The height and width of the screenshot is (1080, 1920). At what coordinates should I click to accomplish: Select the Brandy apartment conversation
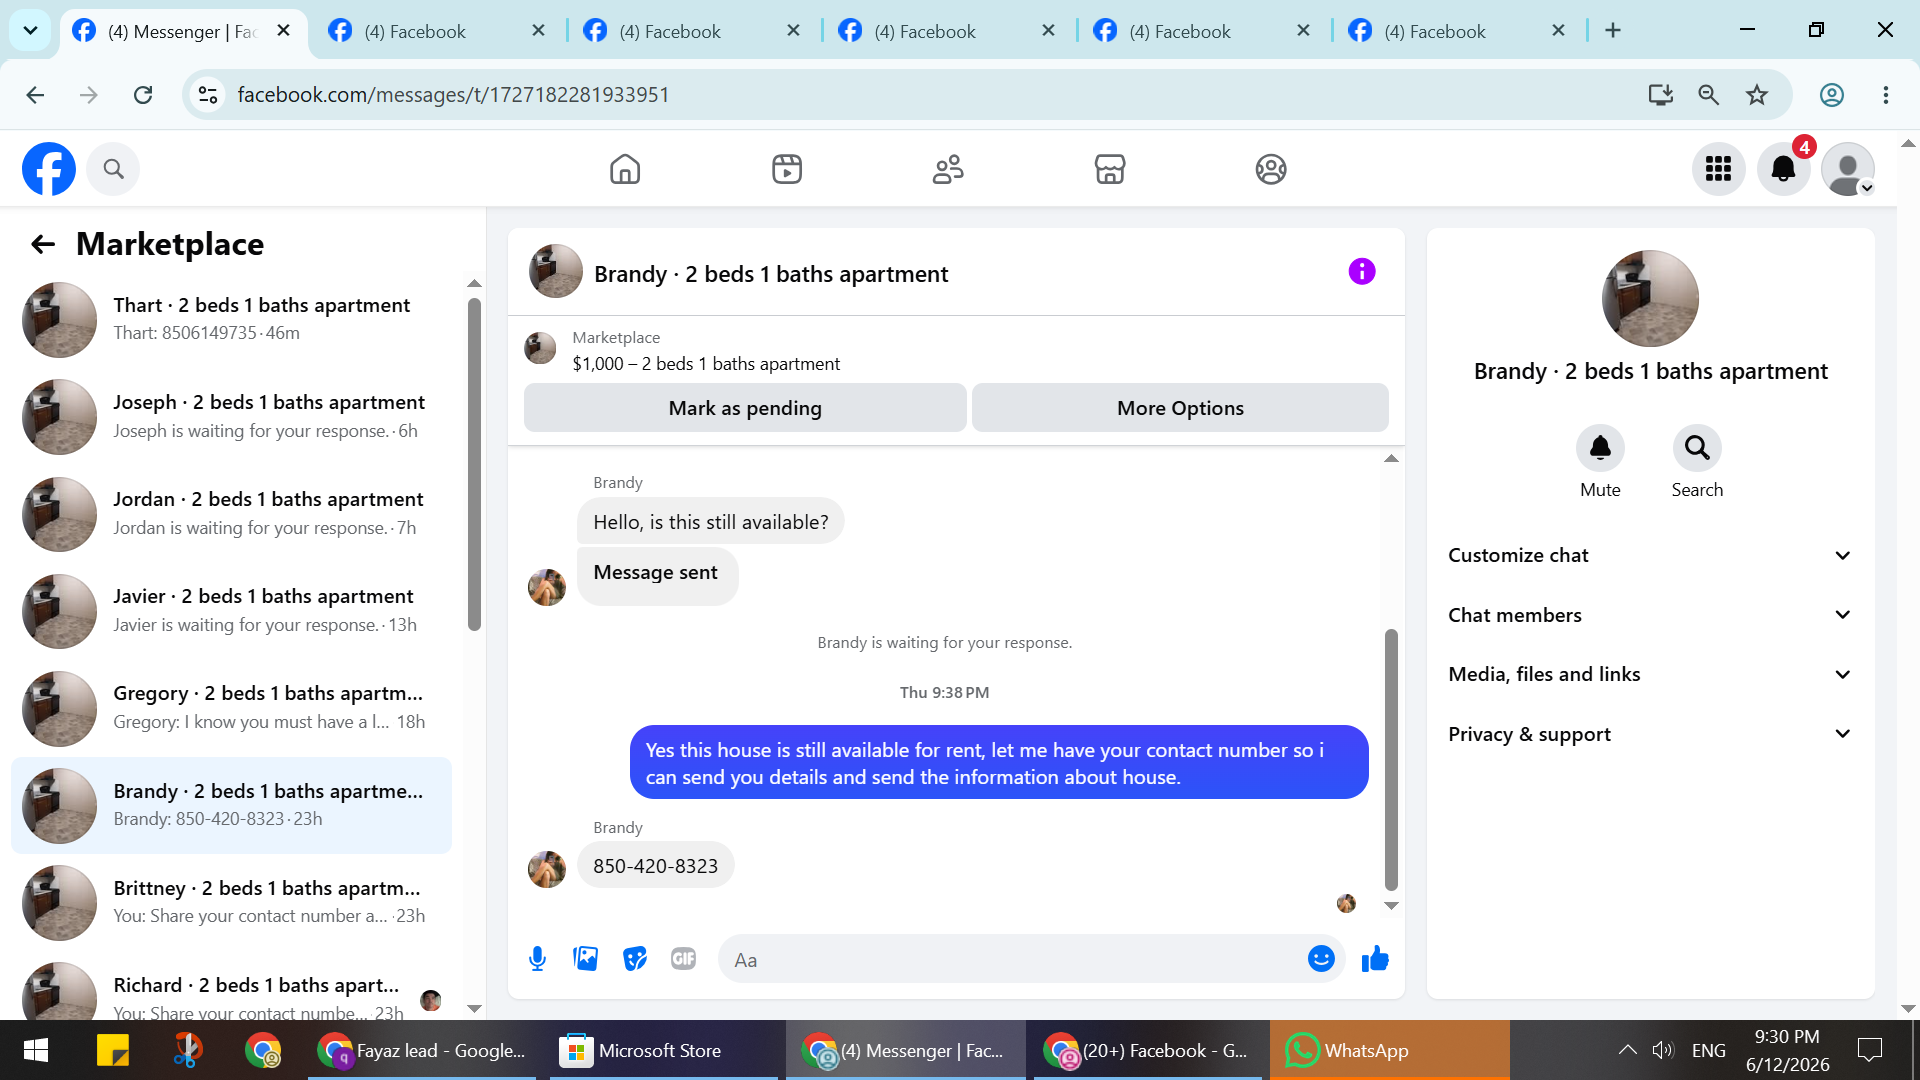232,805
